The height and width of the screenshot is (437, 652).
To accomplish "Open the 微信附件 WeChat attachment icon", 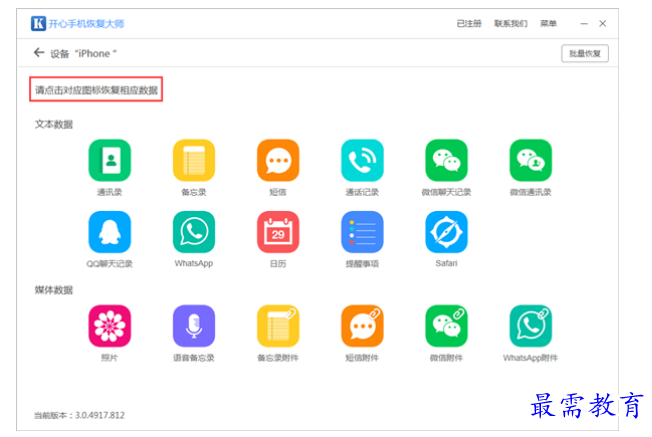I will 446,326.
